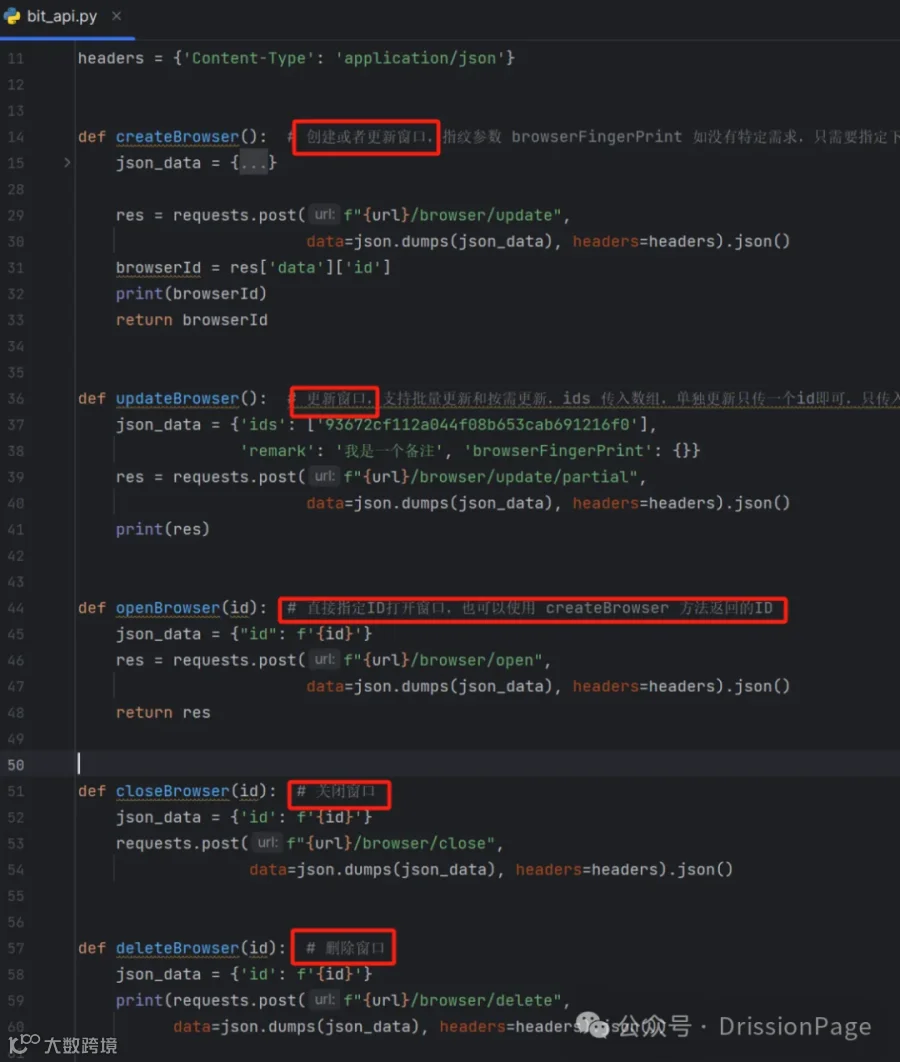Close the bit_api.py tab
This screenshot has width=900, height=1062.
[x=116, y=16]
